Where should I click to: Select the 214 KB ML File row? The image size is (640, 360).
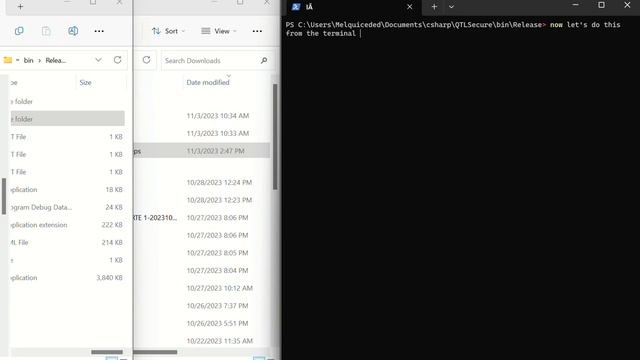coord(67,242)
